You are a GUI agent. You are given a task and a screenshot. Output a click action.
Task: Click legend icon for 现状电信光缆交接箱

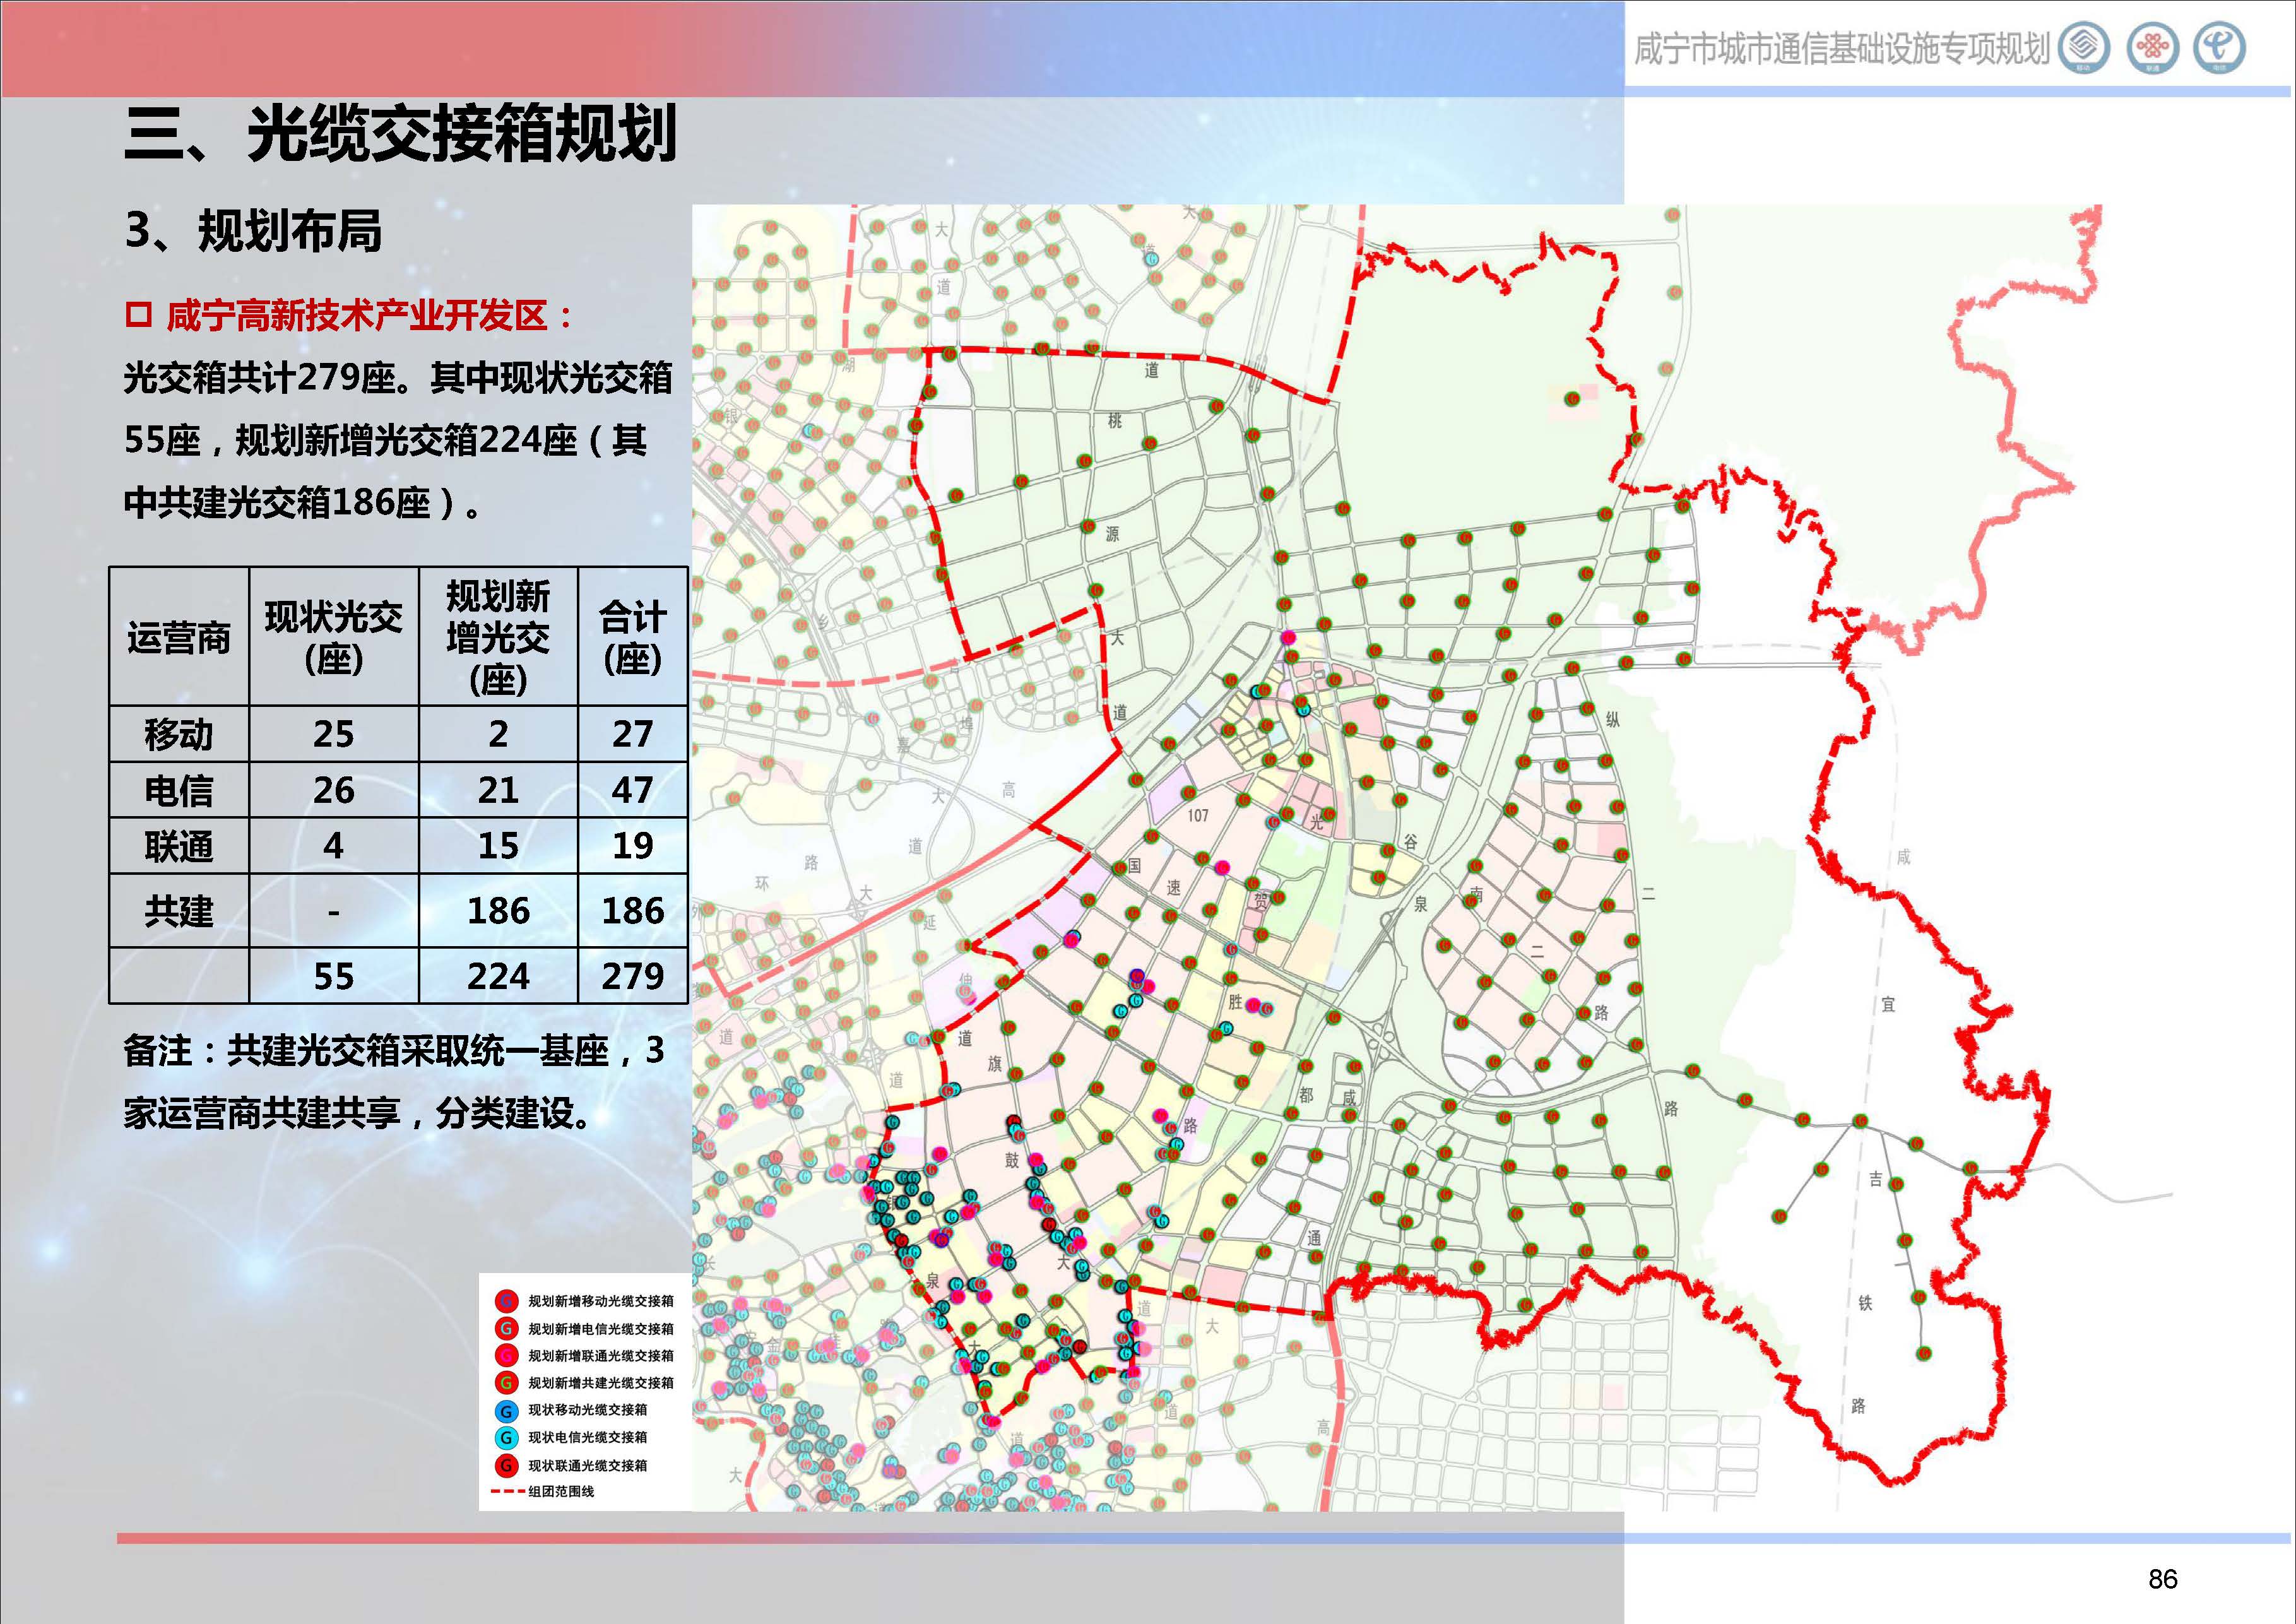pyautogui.click(x=506, y=1438)
